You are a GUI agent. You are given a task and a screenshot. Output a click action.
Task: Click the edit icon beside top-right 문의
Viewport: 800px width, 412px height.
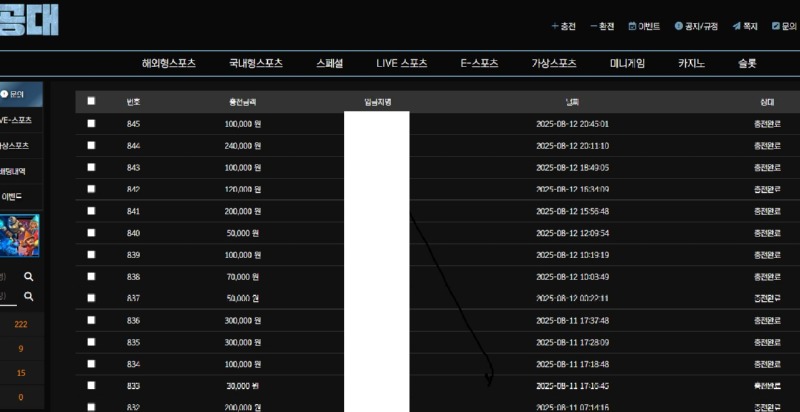[x=776, y=26]
